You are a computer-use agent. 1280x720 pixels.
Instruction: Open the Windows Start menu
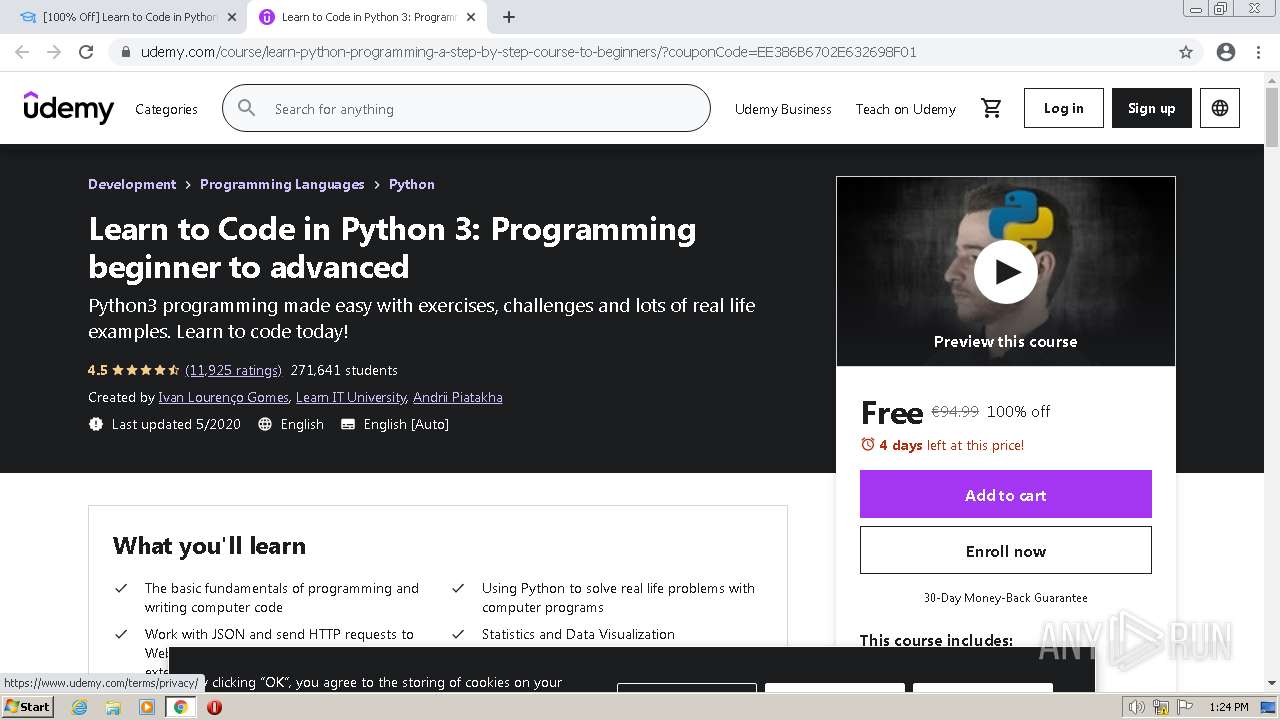[x=28, y=707]
